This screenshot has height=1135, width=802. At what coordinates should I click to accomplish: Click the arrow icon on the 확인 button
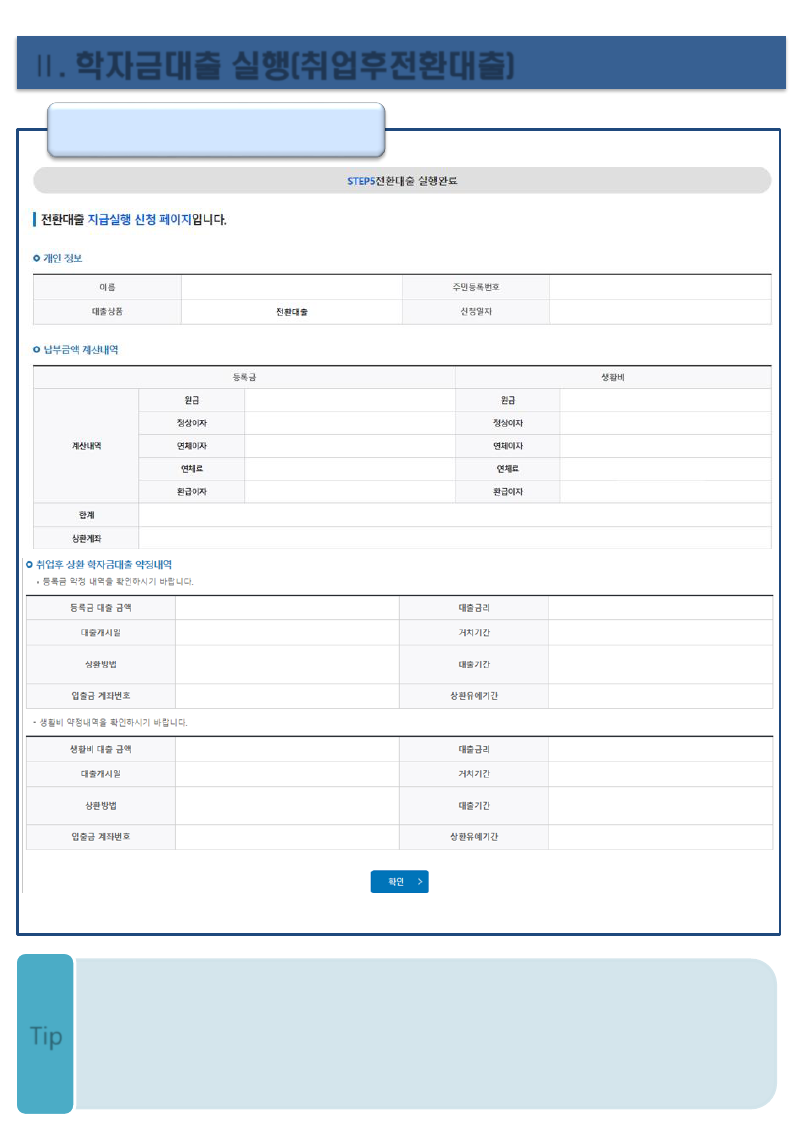click(421, 881)
